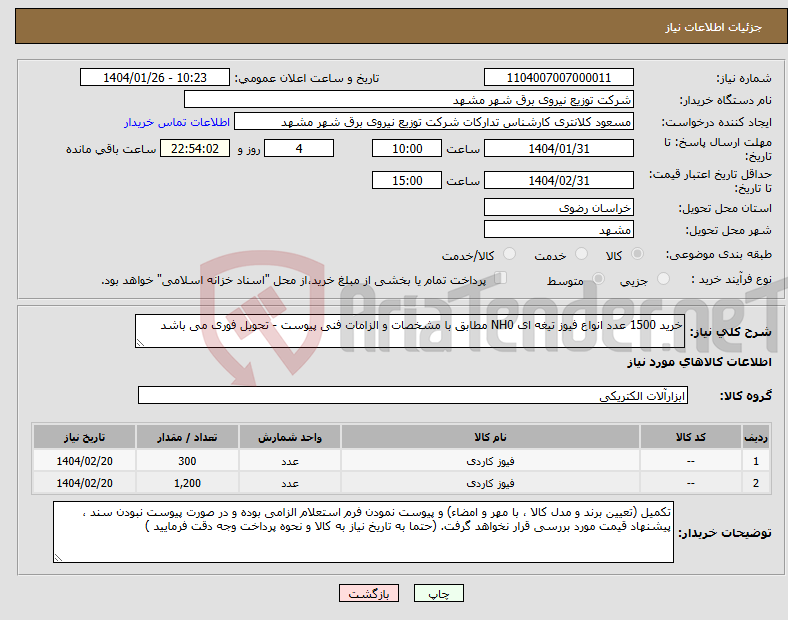Click the deadline time field 10:00
Screen dimensions: 788x620
pos(407,148)
